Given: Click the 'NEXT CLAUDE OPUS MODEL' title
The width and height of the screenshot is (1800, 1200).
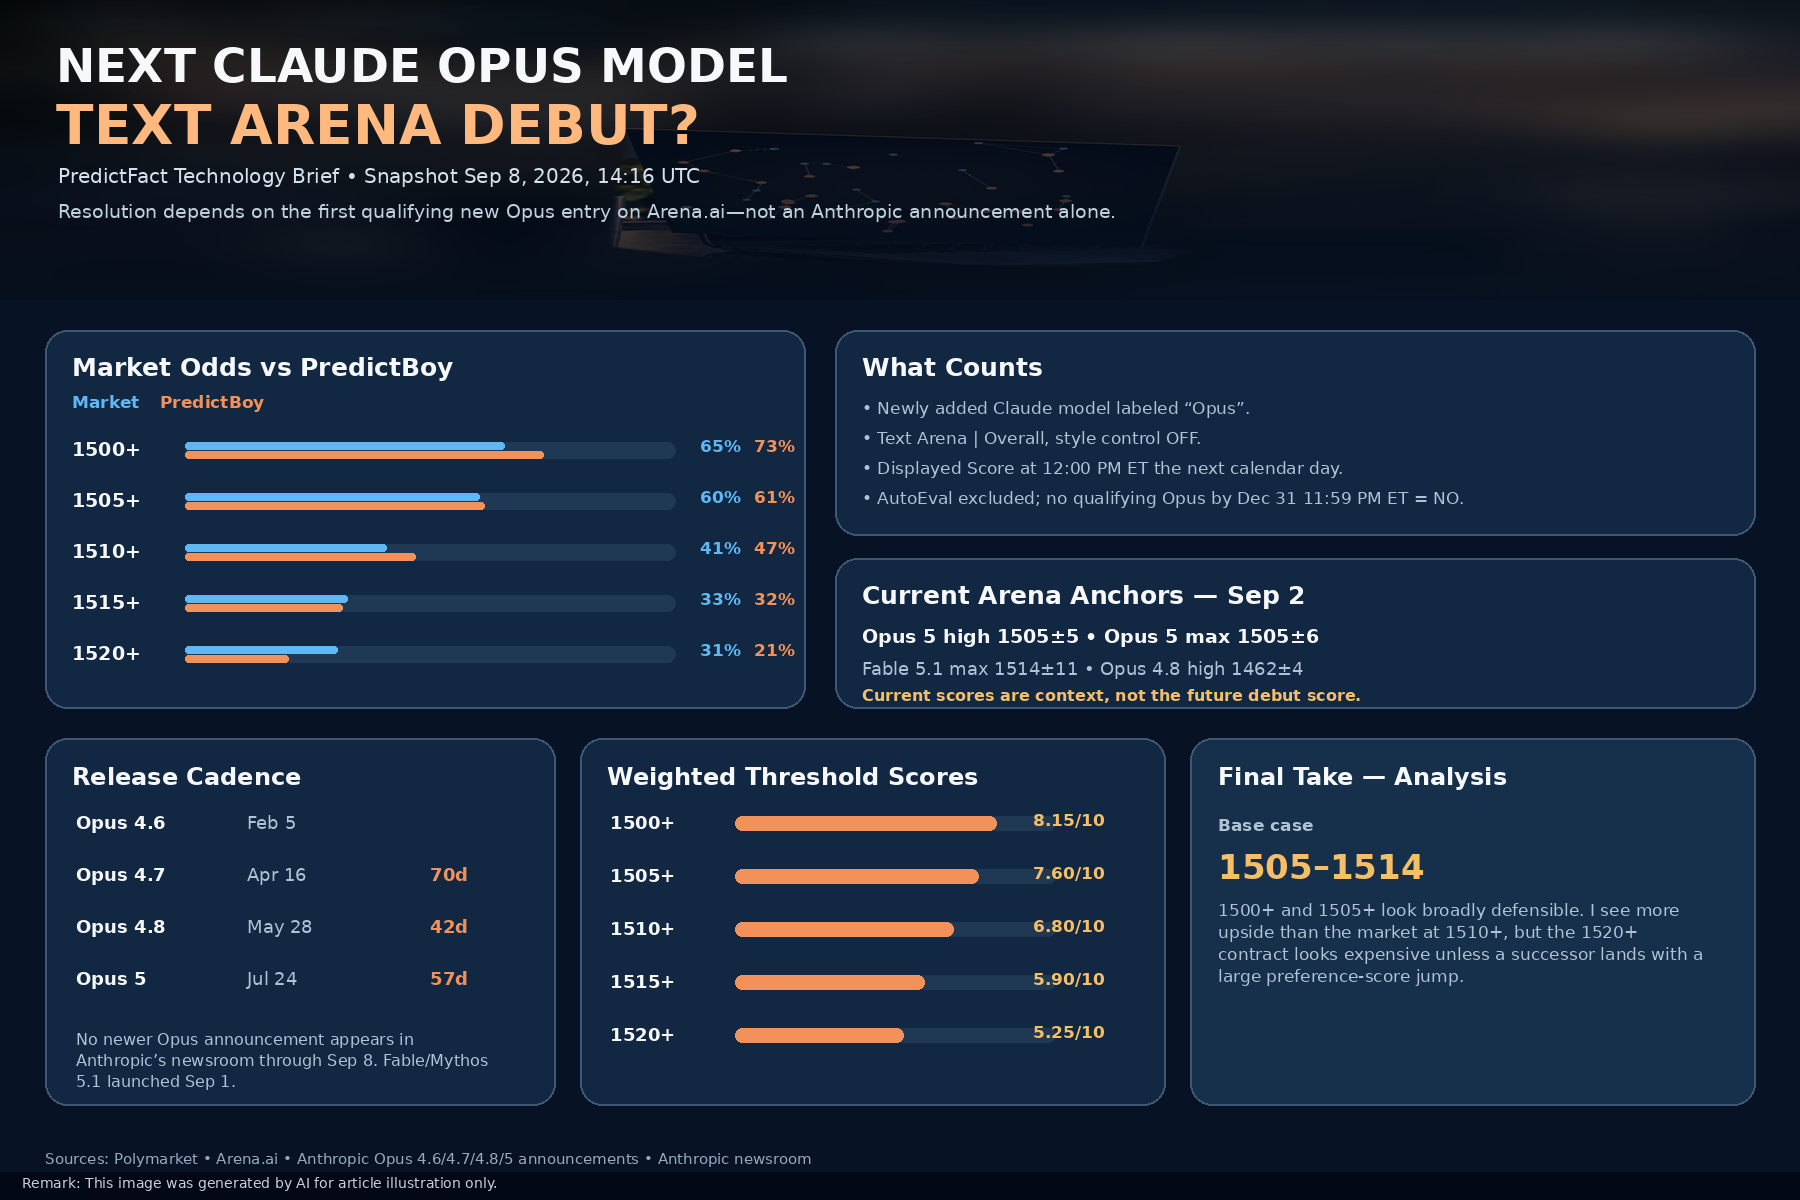Looking at the screenshot, I should pyautogui.click(x=422, y=66).
